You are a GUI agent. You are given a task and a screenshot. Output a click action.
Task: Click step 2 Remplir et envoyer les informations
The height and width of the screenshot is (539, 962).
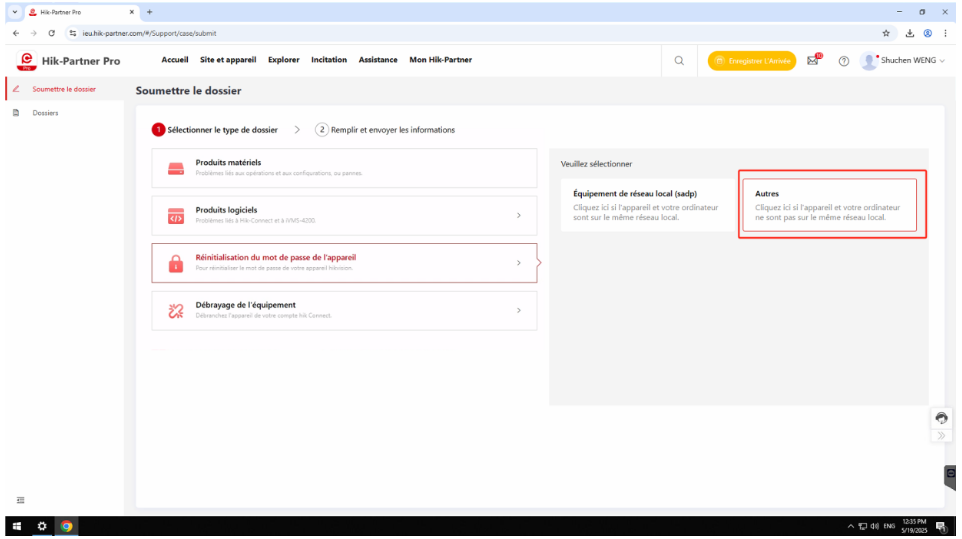[385, 130]
